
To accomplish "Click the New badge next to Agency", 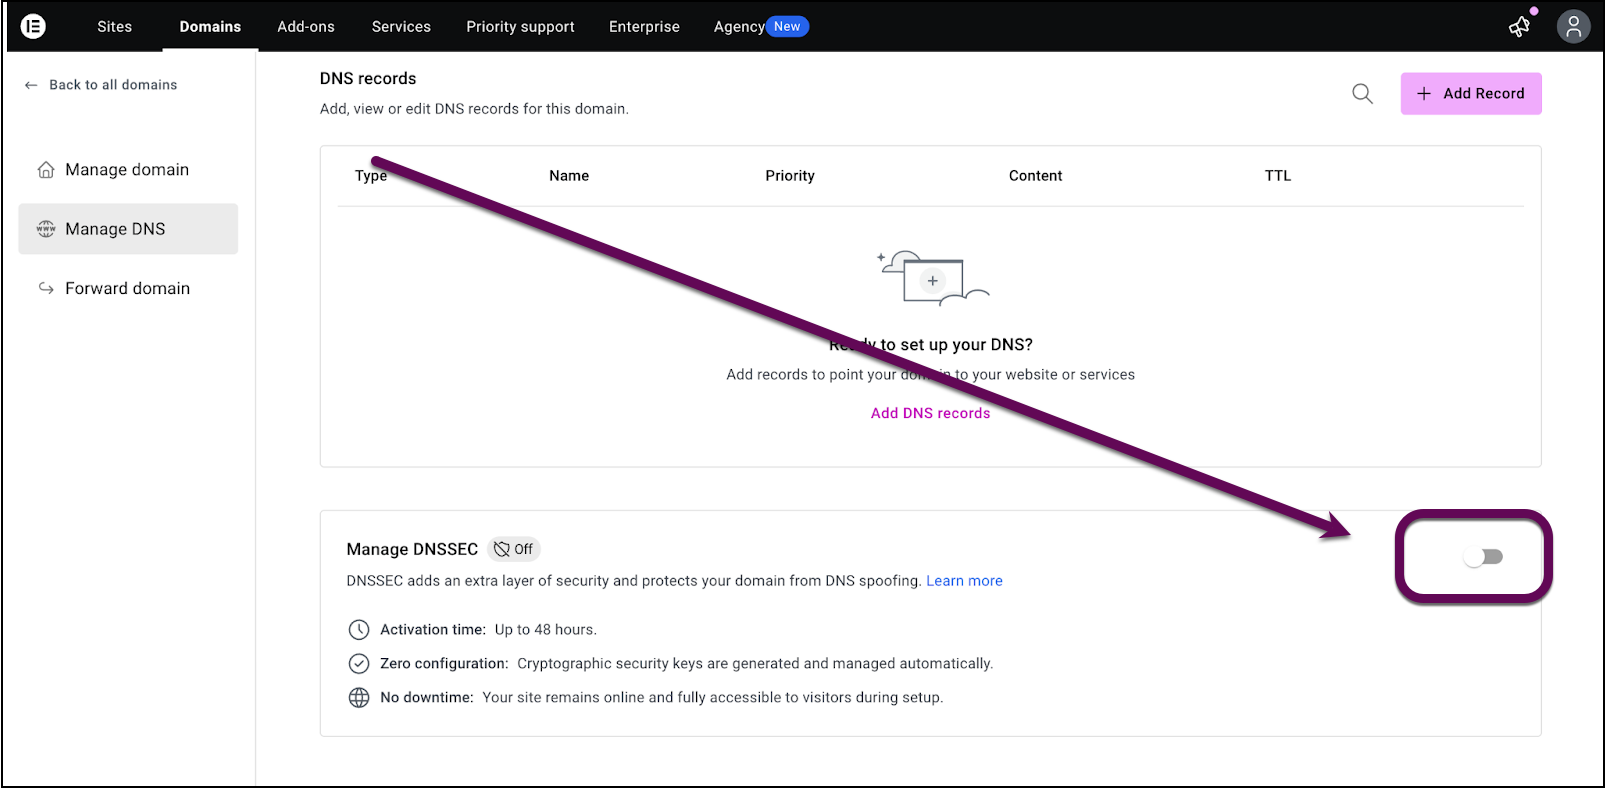I will click(787, 26).
